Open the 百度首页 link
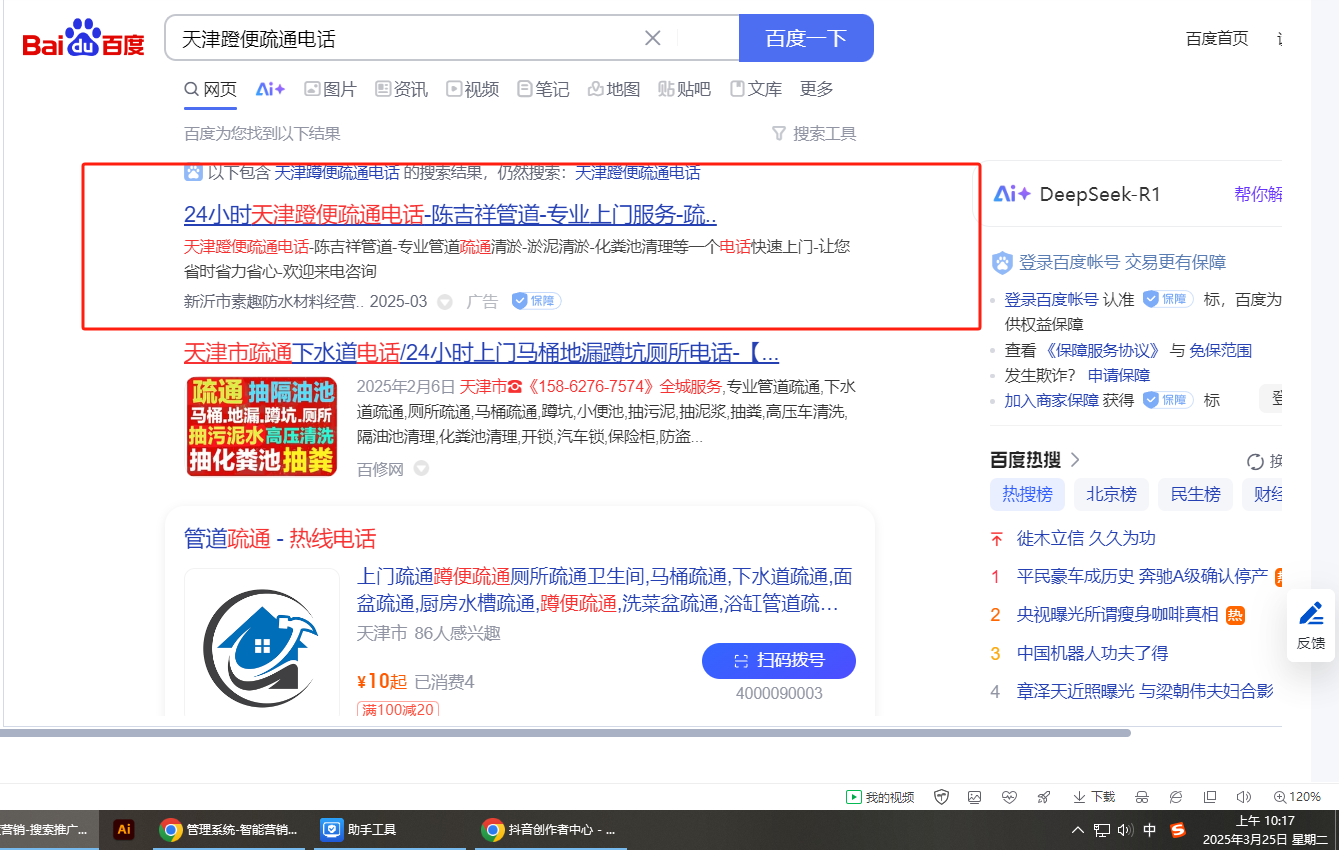 [x=1217, y=39]
